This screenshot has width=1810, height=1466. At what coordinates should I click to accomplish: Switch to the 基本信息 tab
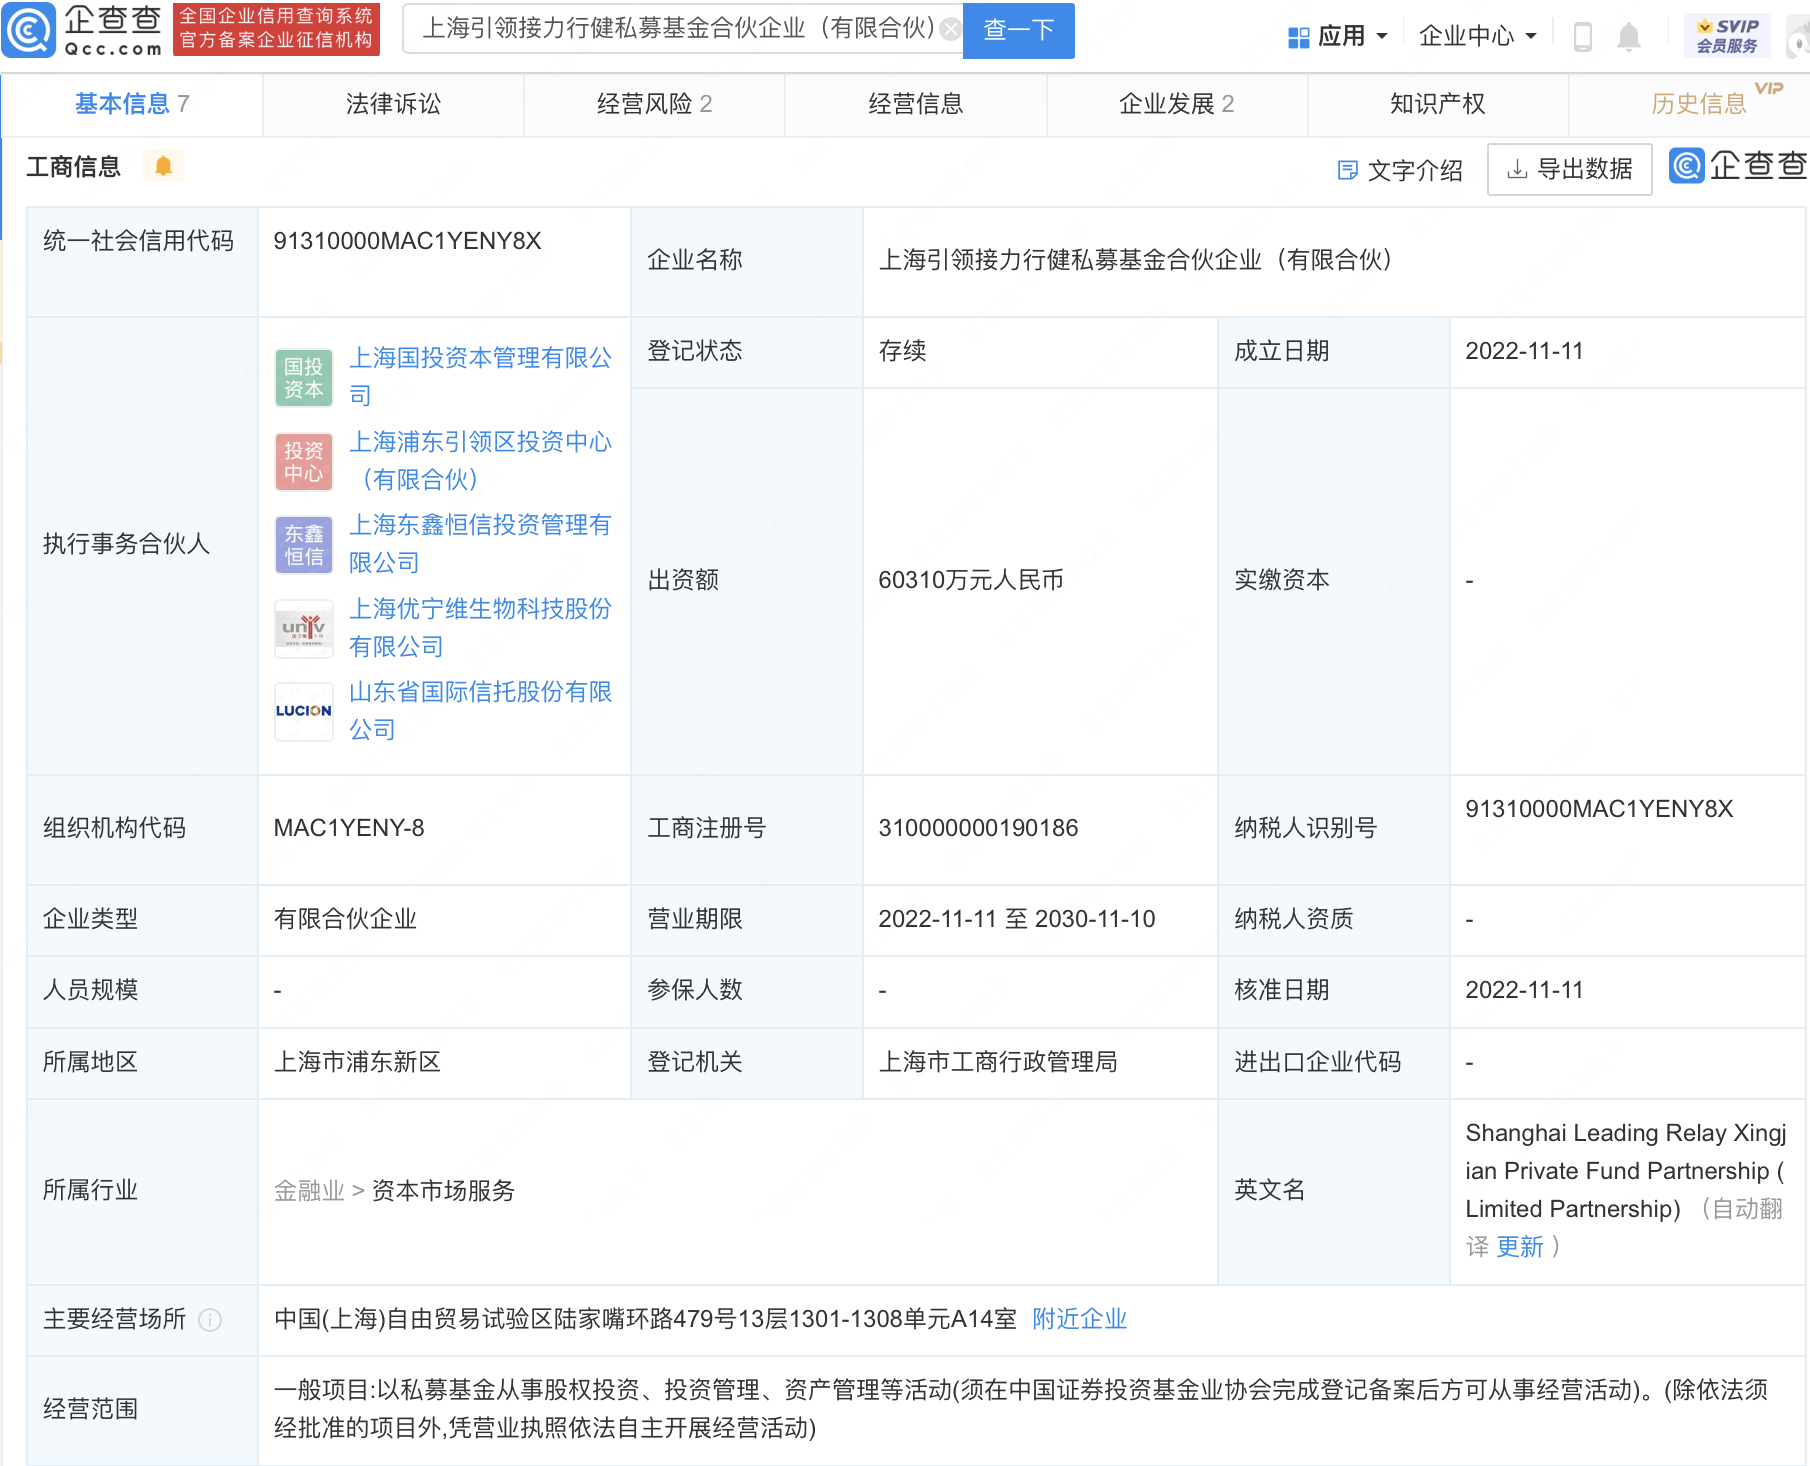[132, 104]
